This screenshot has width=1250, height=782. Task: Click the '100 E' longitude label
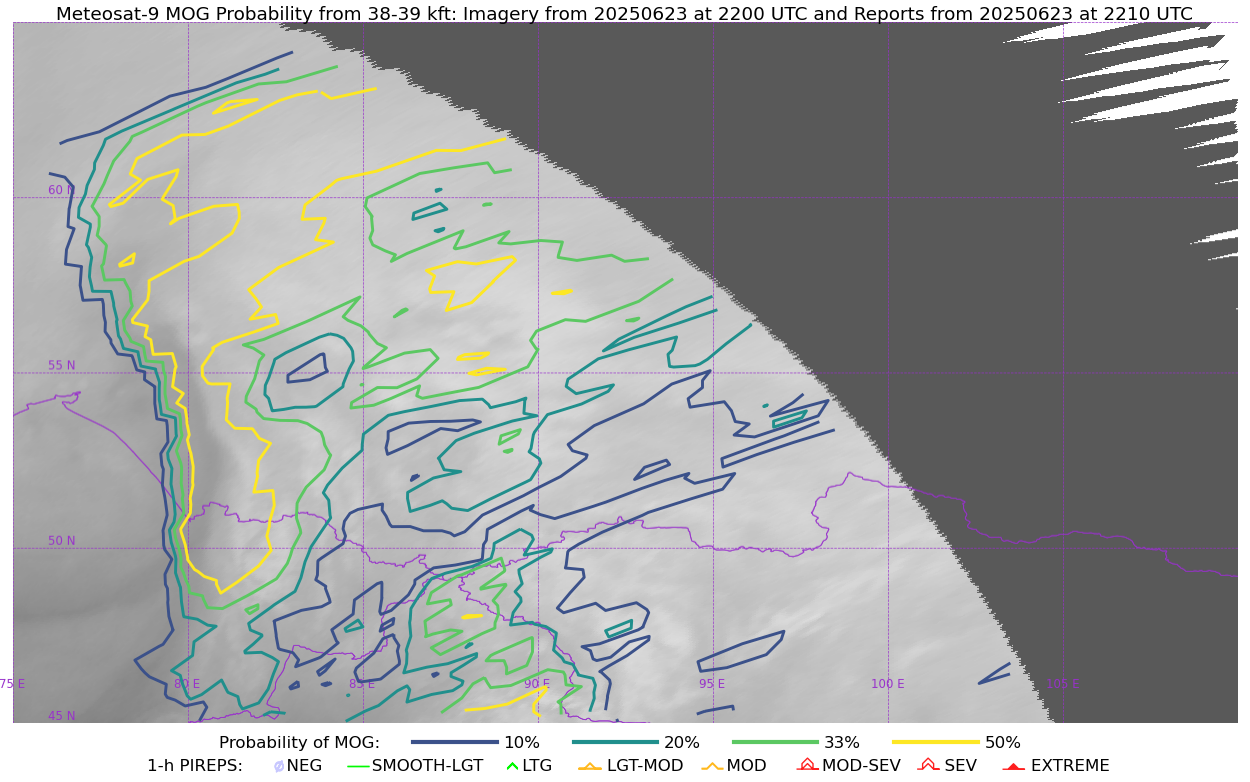(887, 684)
